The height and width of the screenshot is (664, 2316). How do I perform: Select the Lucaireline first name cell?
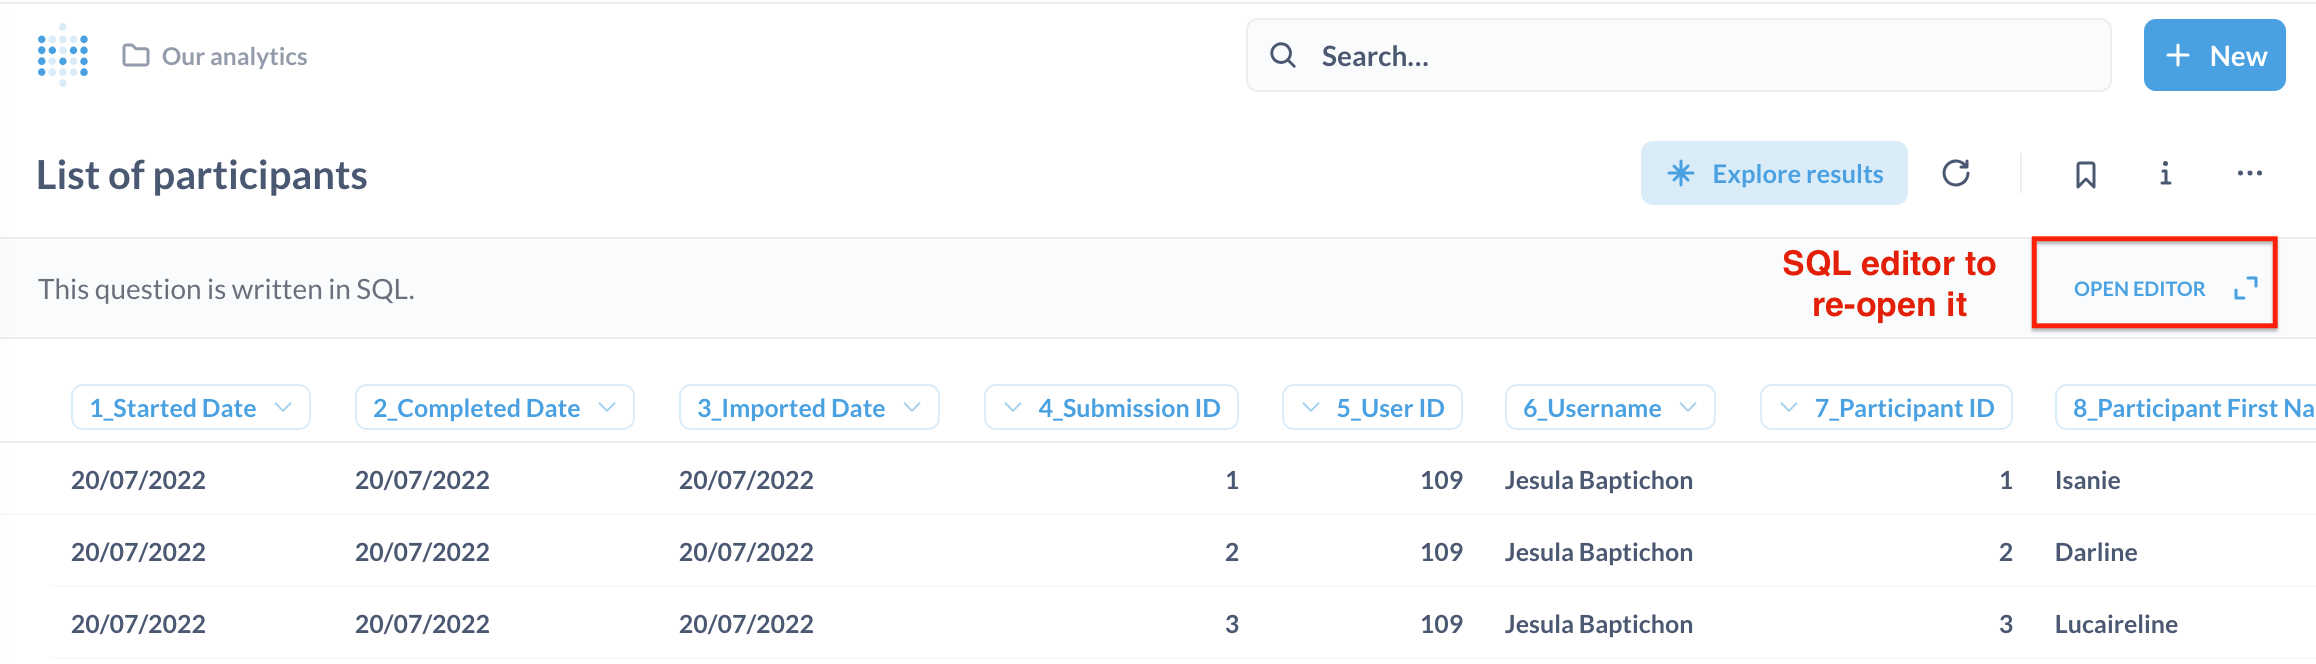coord(2116,624)
